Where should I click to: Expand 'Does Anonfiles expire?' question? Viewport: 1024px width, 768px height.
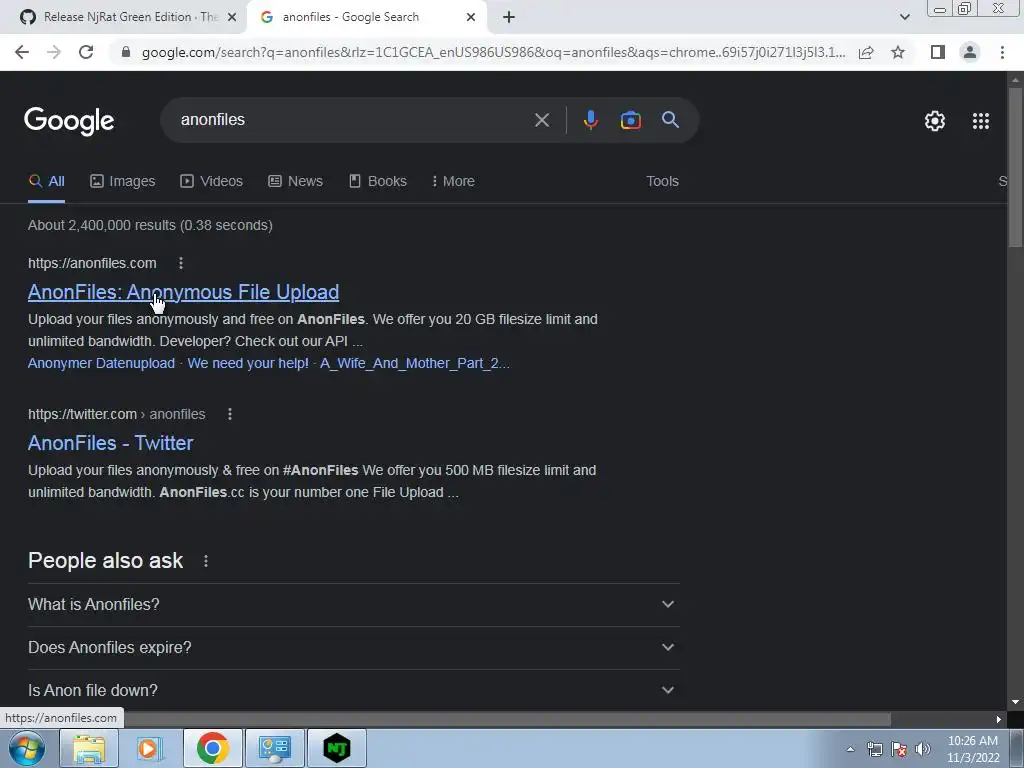click(x=353, y=648)
